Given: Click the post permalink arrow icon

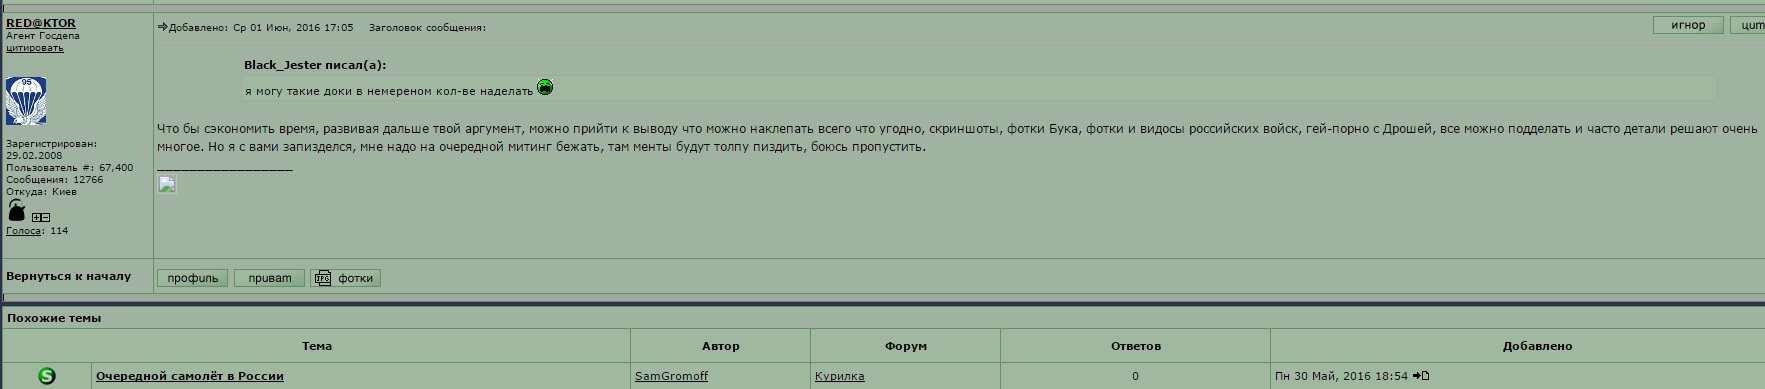Looking at the screenshot, I should click(x=162, y=27).
